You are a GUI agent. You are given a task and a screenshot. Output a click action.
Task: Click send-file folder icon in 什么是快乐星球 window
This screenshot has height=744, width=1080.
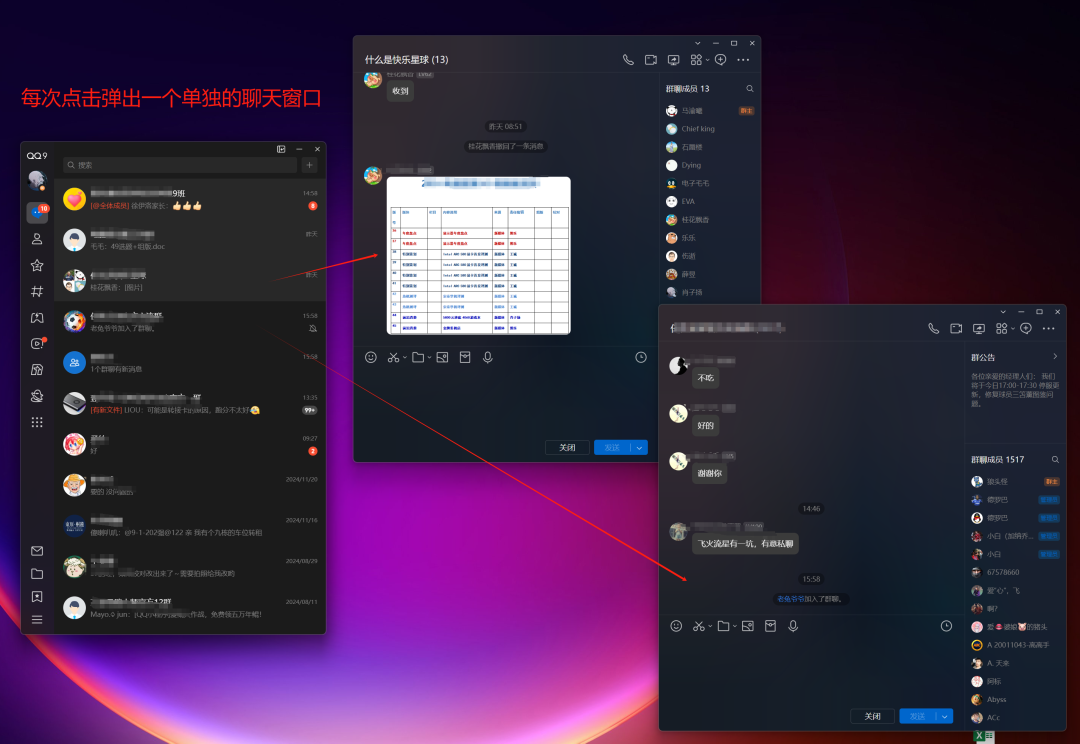pos(417,358)
